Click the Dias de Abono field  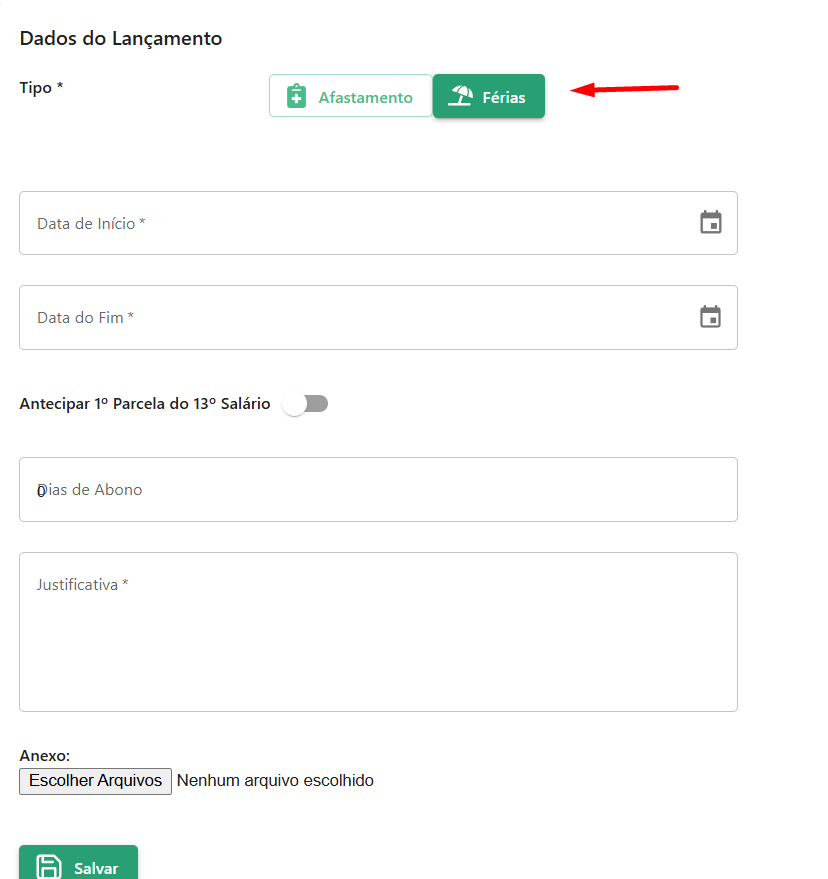click(378, 489)
